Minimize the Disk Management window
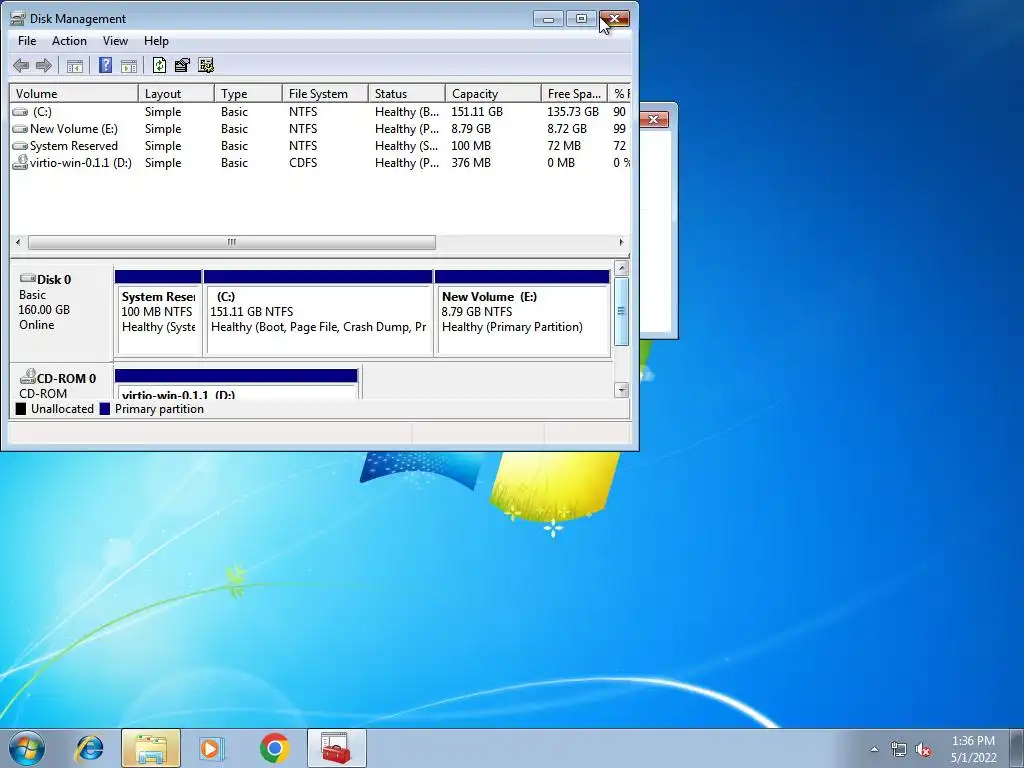Image resolution: width=1024 pixels, height=768 pixels. [x=548, y=19]
